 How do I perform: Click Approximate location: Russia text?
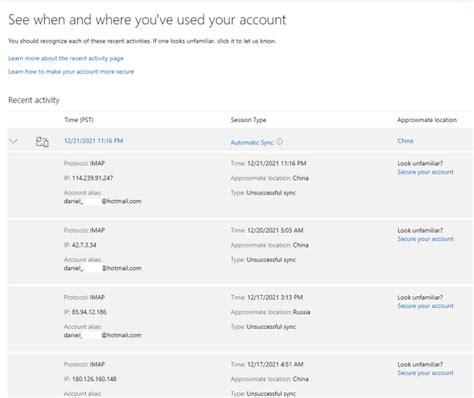270,312
